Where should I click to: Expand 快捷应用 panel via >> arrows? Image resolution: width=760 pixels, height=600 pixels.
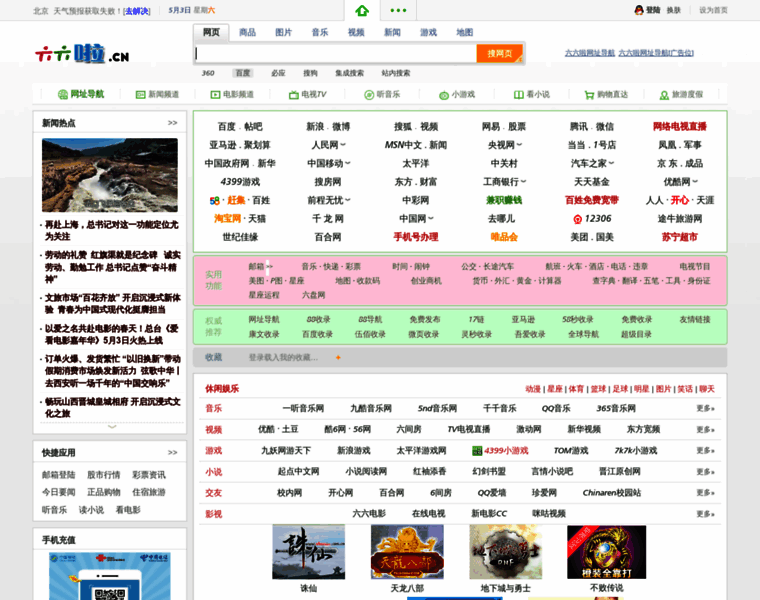[173, 452]
